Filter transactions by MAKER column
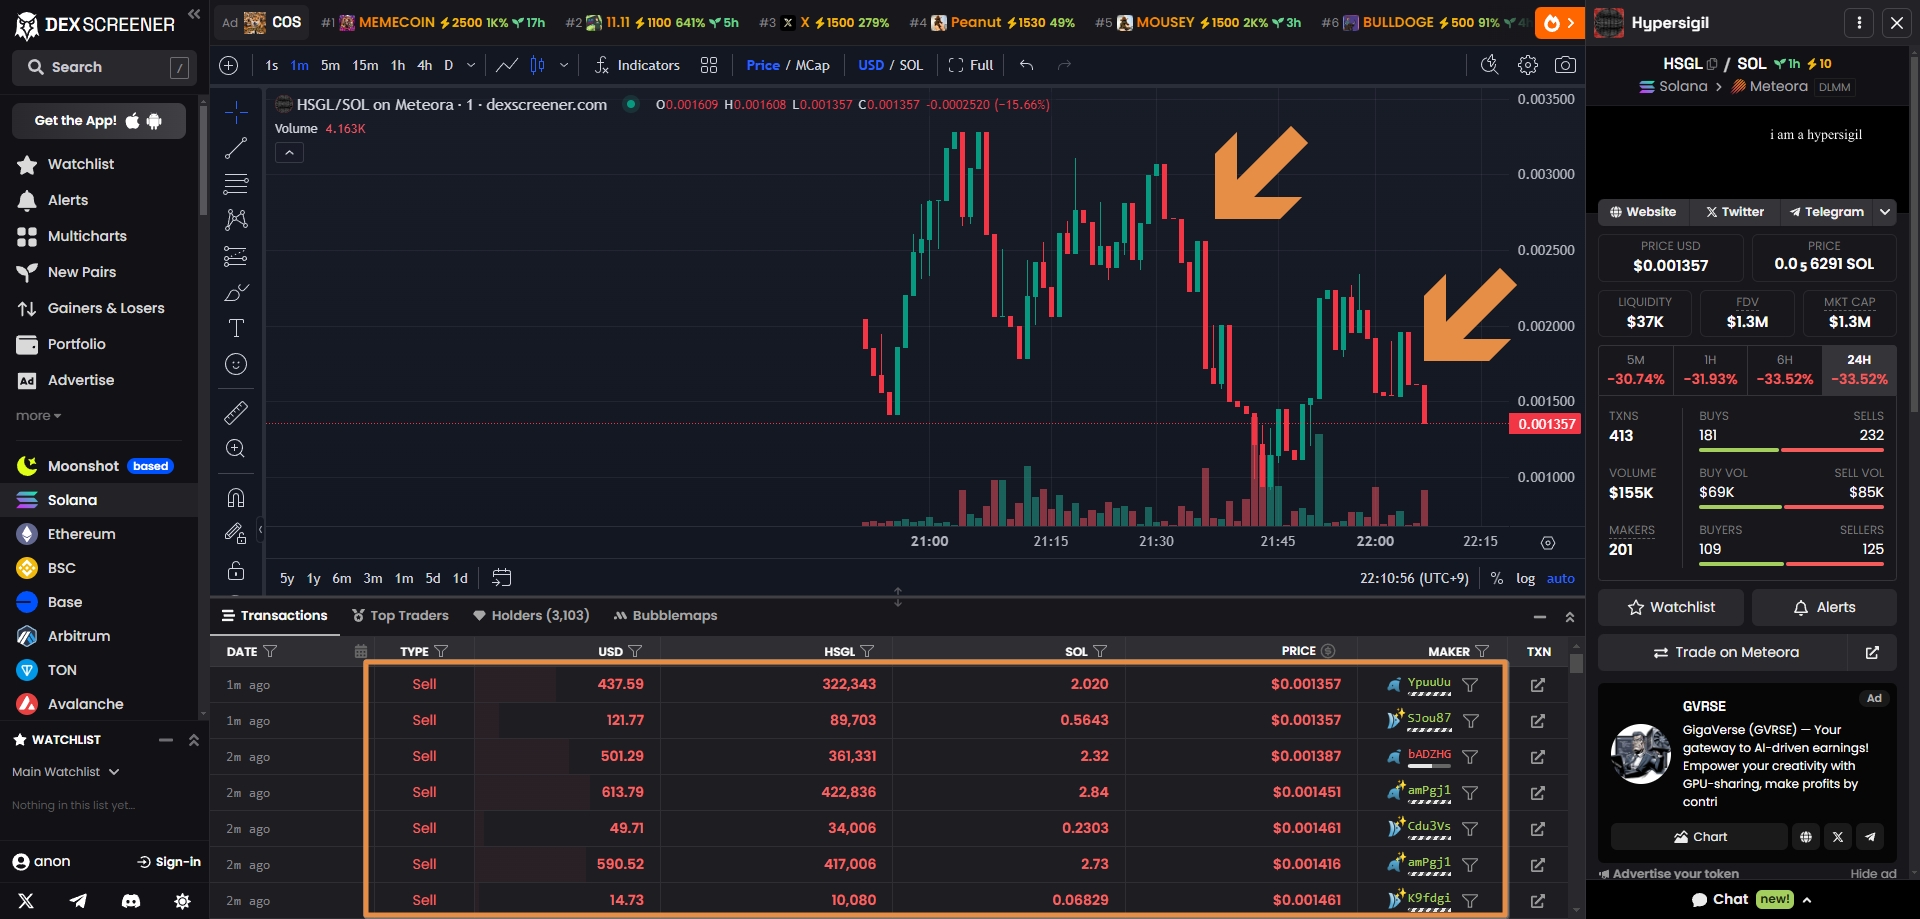Screen dimensions: 1920x919 click(1482, 651)
